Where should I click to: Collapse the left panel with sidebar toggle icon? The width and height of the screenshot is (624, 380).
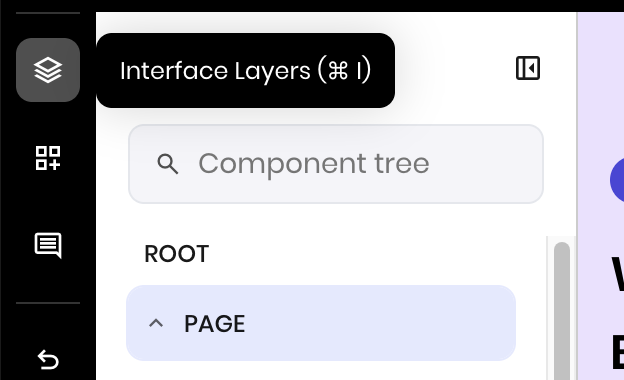[x=528, y=68]
